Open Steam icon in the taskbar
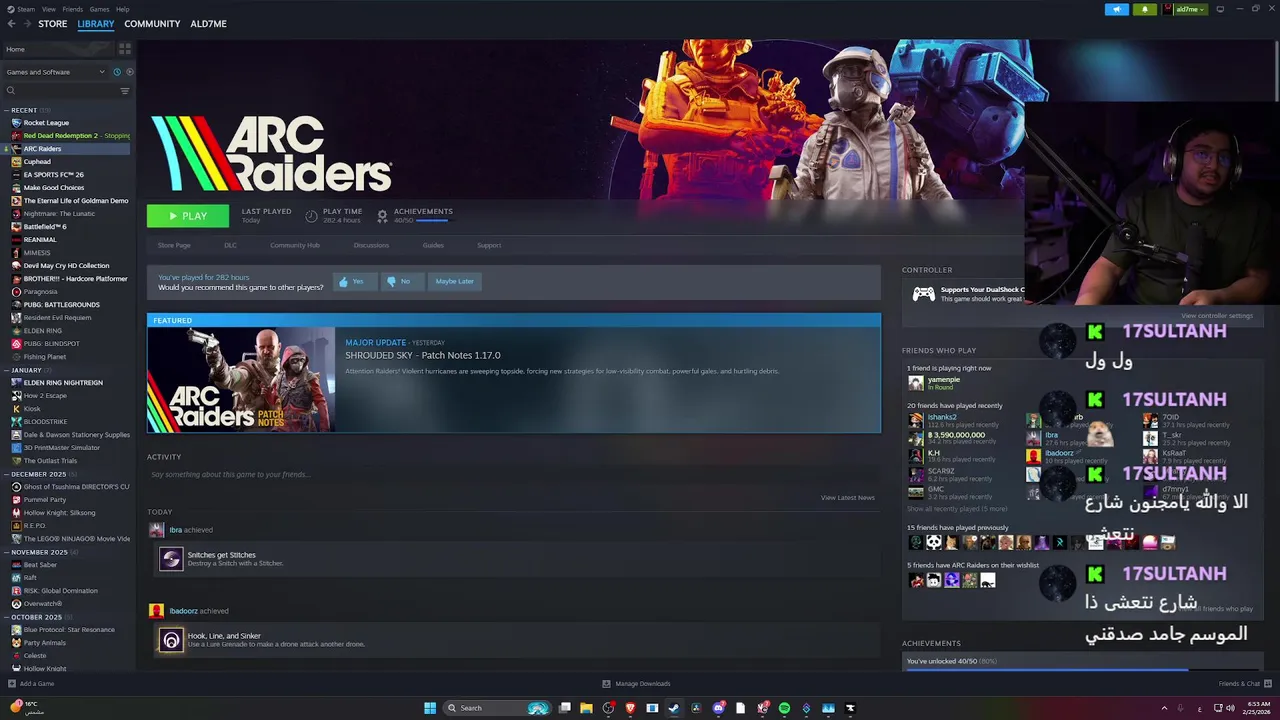Image resolution: width=1280 pixels, height=720 pixels. point(674,708)
